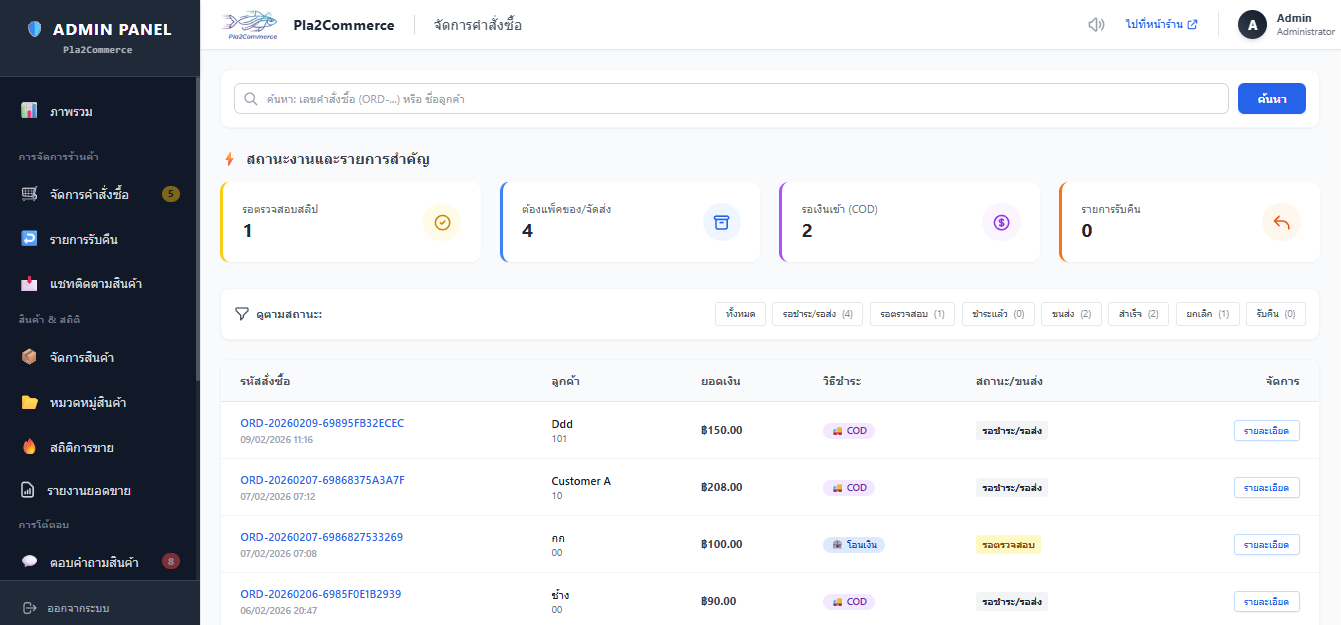Open order ORD-20260206-6985F0E1B2939
This screenshot has width=1341, height=625.
[x=320, y=594]
